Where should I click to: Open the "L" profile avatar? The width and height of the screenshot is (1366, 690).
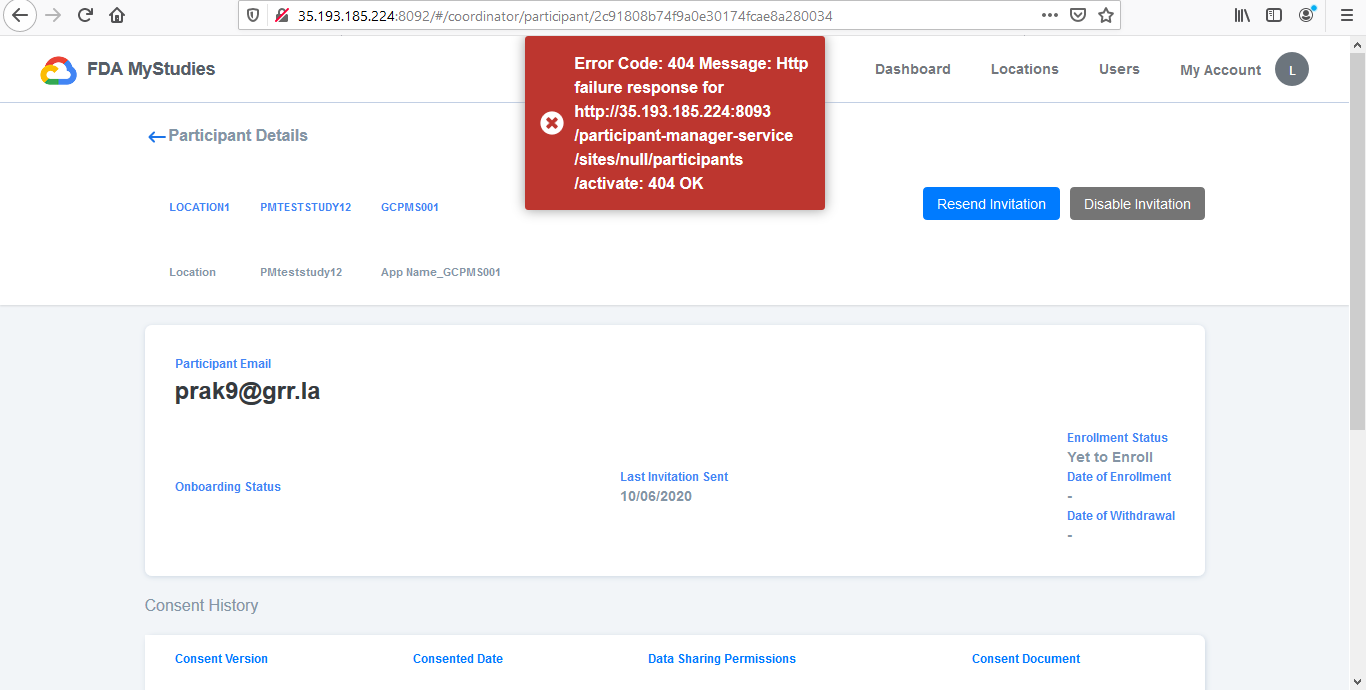point(1291,69)
